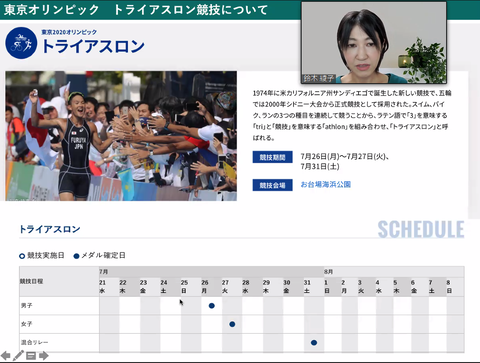
Task: Click the 混合リレー medal dot on July 31
Action: coord(314,342)
